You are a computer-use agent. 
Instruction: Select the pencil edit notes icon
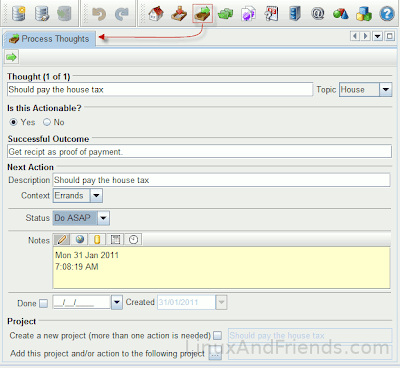point(62,239)
